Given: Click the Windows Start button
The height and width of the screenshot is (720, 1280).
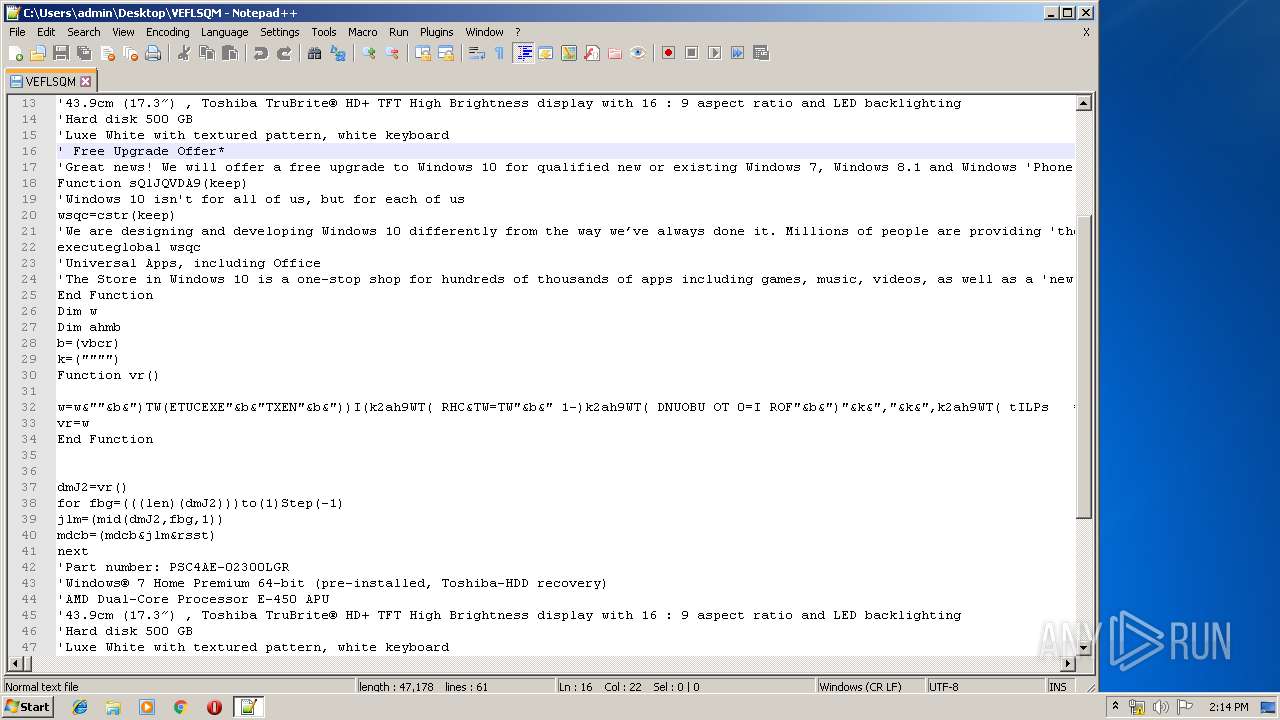Looking at the screenshot, I should (27, 707).
